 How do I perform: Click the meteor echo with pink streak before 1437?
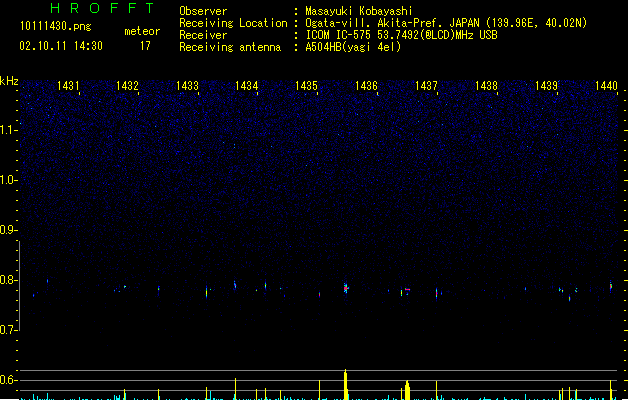point(407,290)
